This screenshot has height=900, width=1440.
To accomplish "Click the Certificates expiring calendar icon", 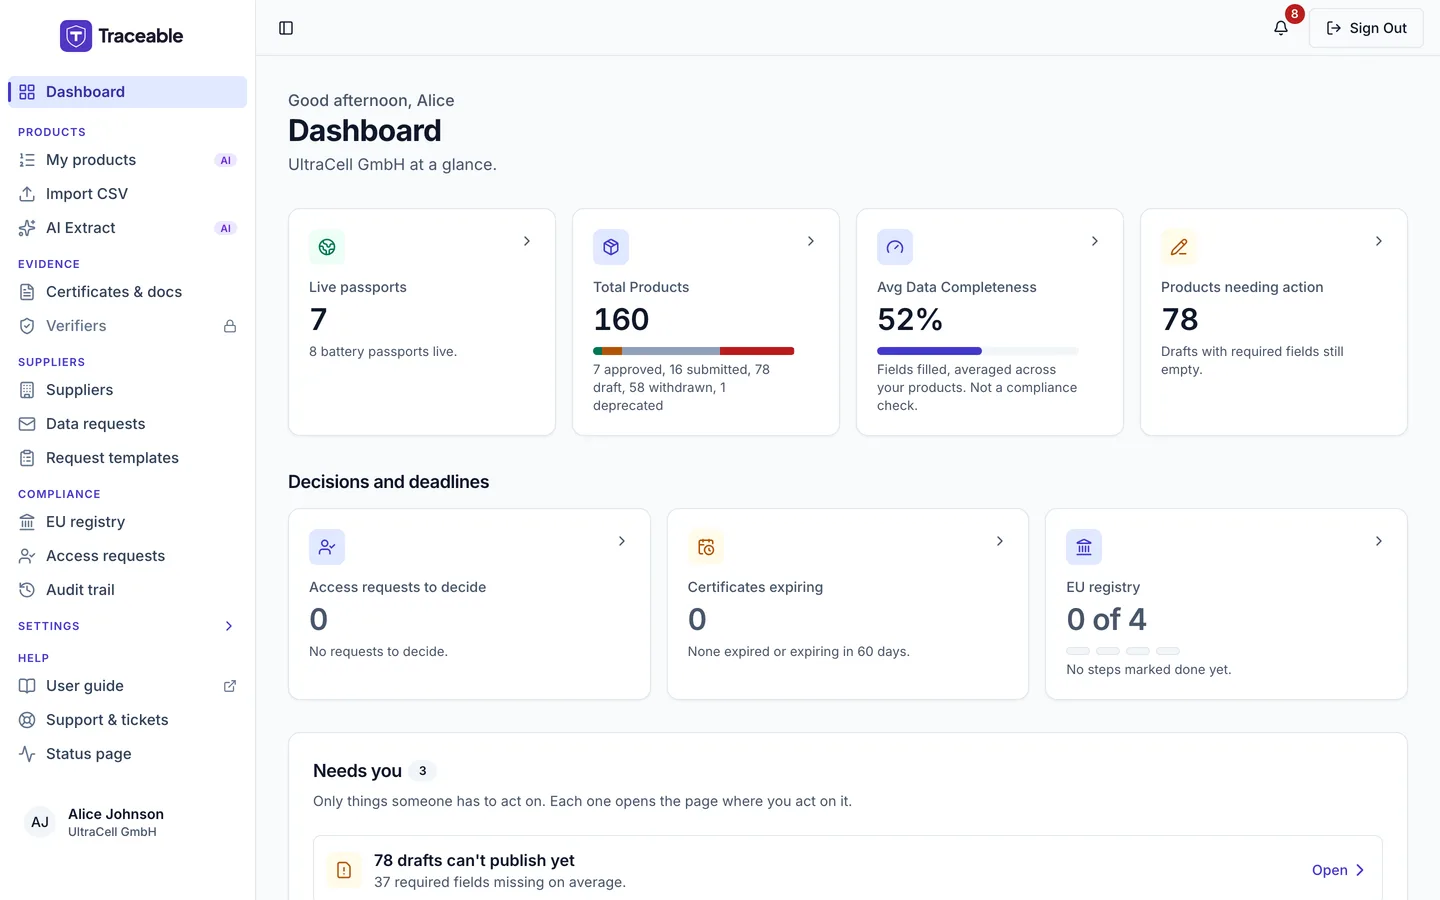I will 706,547.
